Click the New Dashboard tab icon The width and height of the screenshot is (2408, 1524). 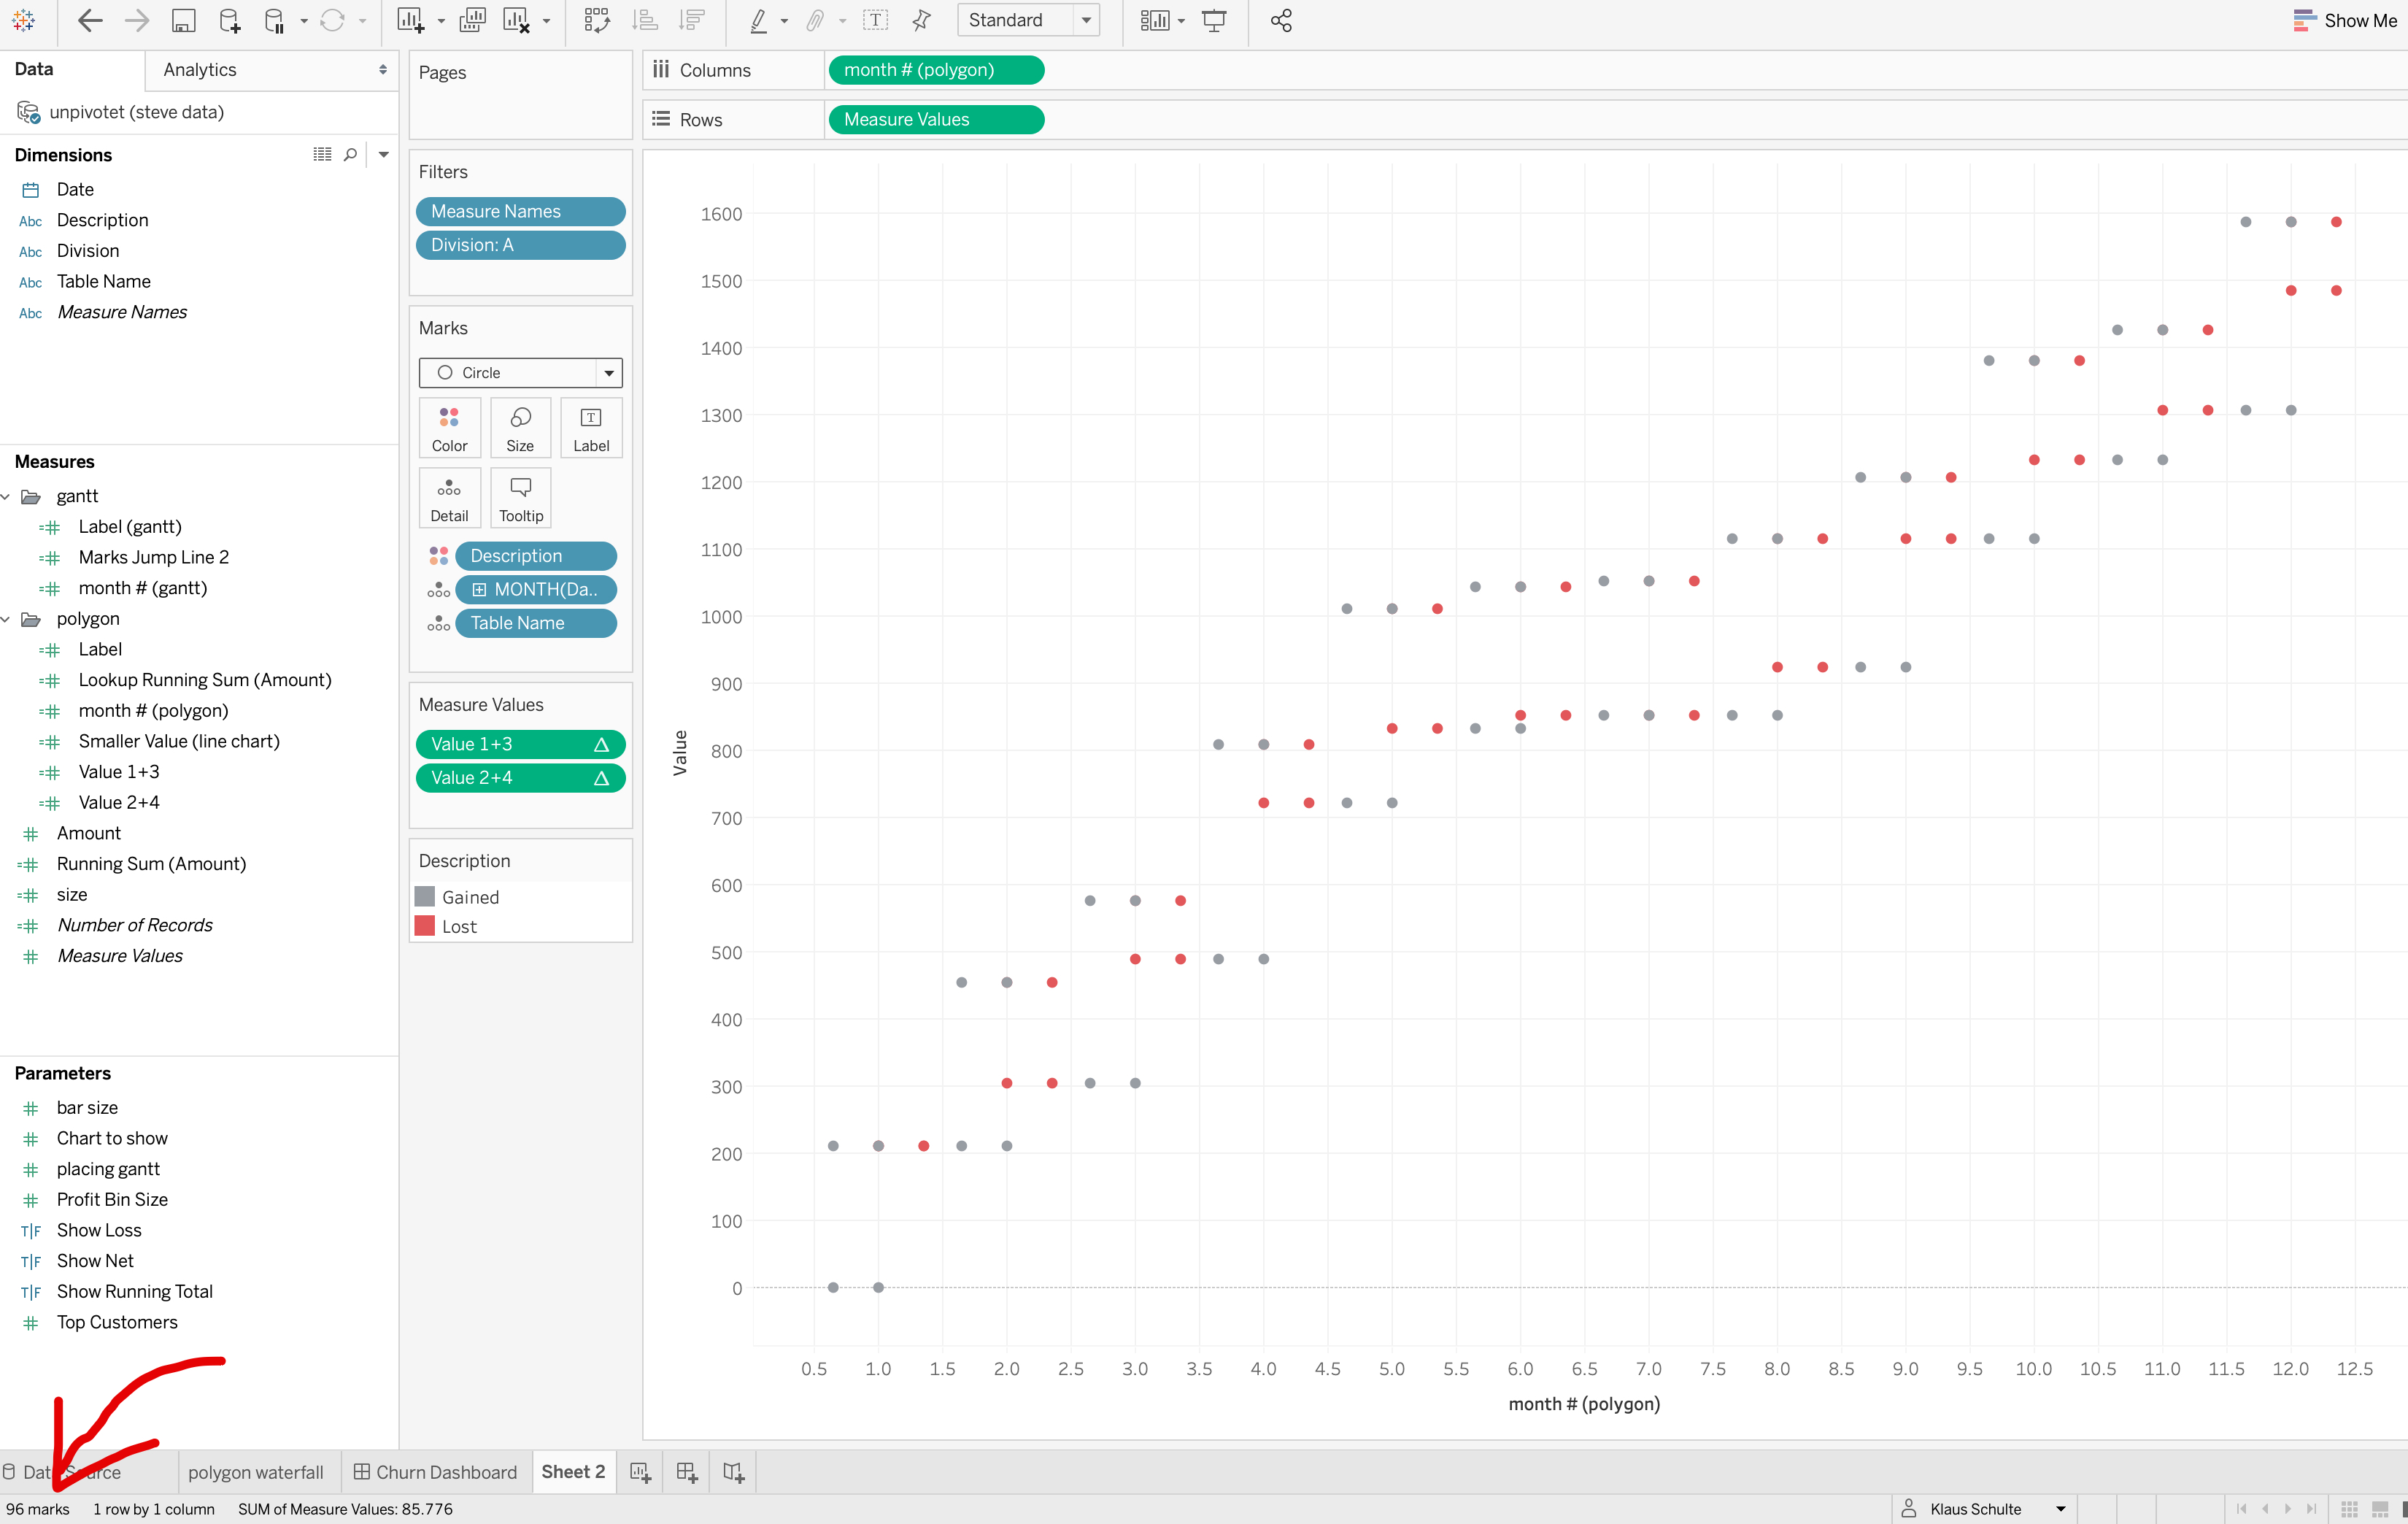tap(686, 1472)
